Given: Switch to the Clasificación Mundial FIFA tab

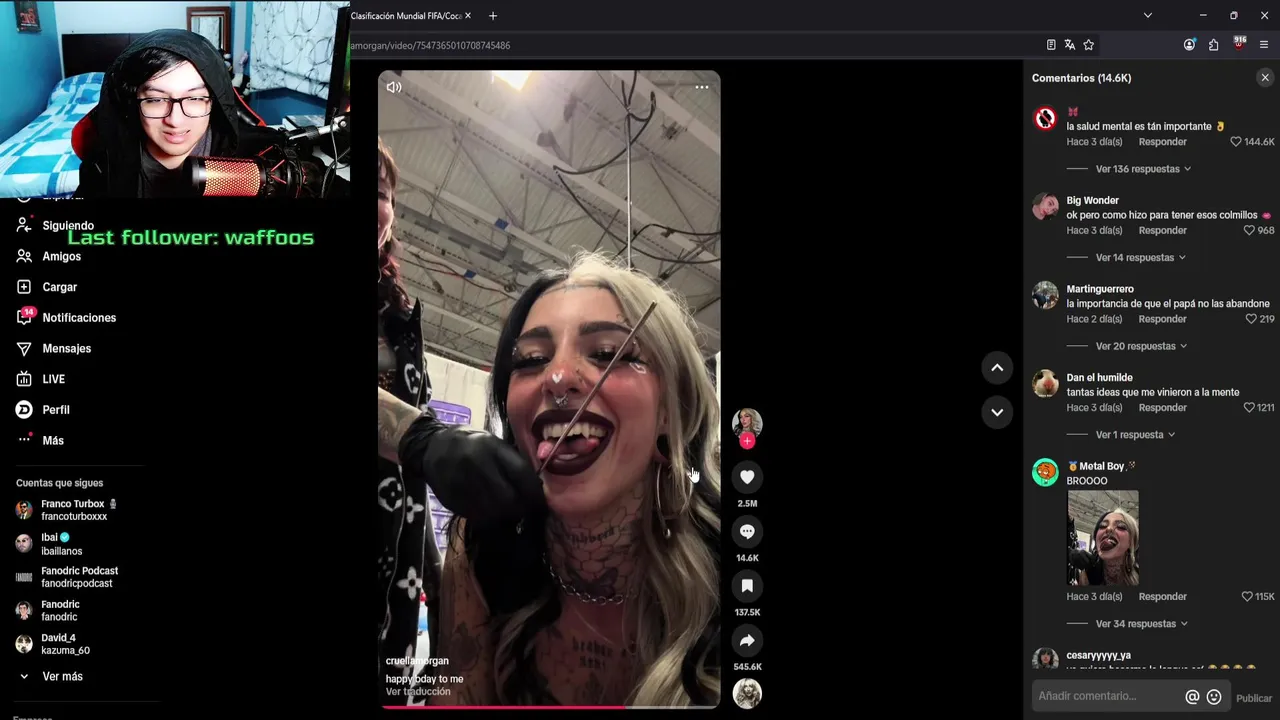Looking at the screenshot, I should (x=405, y=16).
